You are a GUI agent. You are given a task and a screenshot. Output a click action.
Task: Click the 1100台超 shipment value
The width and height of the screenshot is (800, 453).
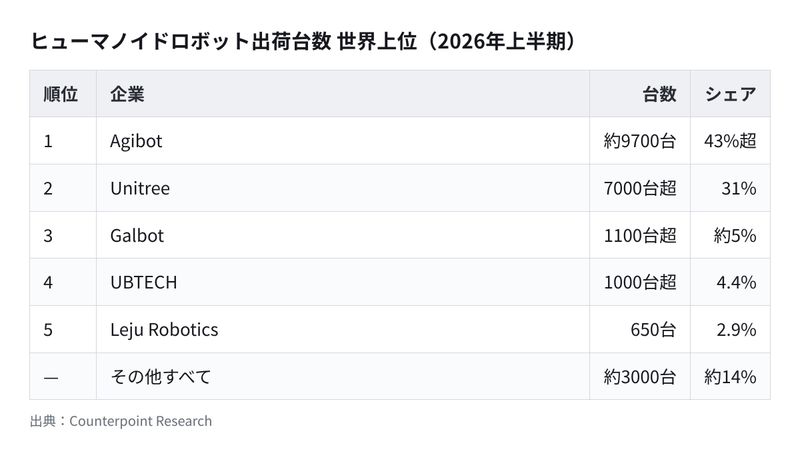tap(640, 236)
